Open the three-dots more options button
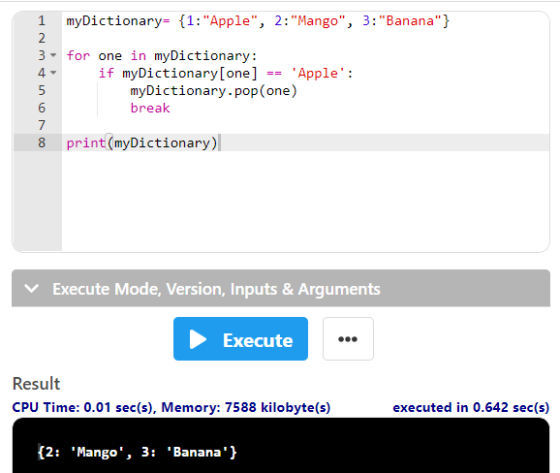560x473 pixels. coord(348,339)
